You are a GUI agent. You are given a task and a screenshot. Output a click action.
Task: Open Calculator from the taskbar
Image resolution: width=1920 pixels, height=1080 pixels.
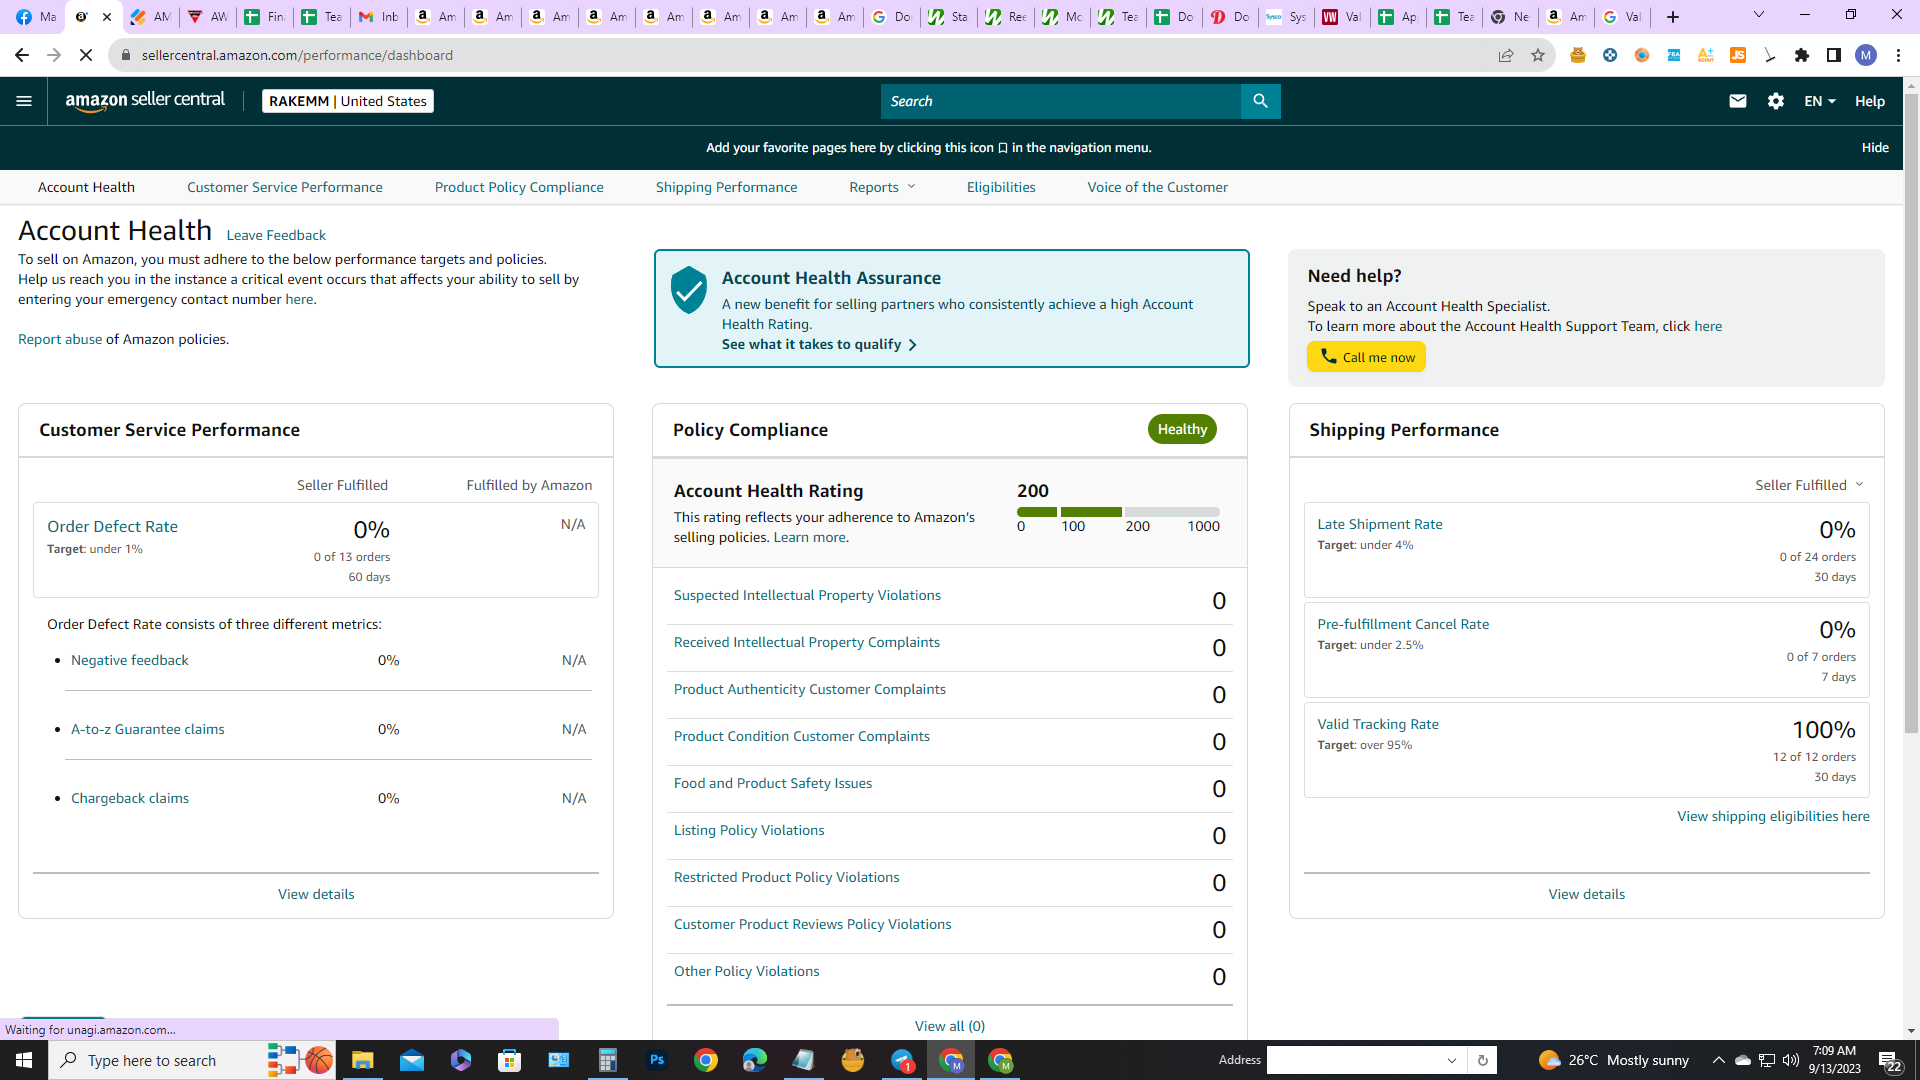(x=608, y=1060)
